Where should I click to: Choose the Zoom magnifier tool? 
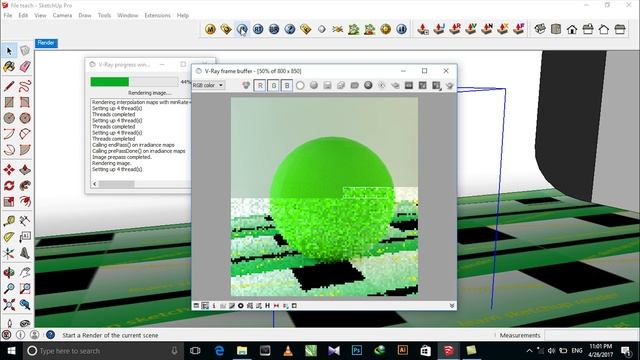click(x=9, y=289)
